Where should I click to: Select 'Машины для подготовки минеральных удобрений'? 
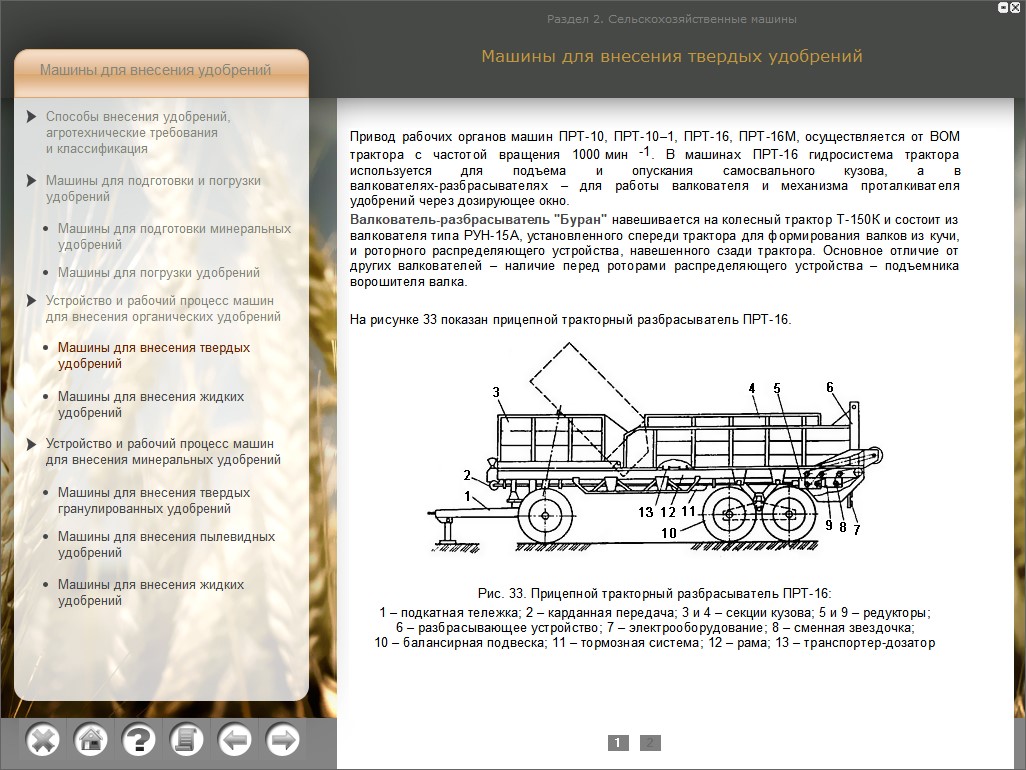pos(174,236)
